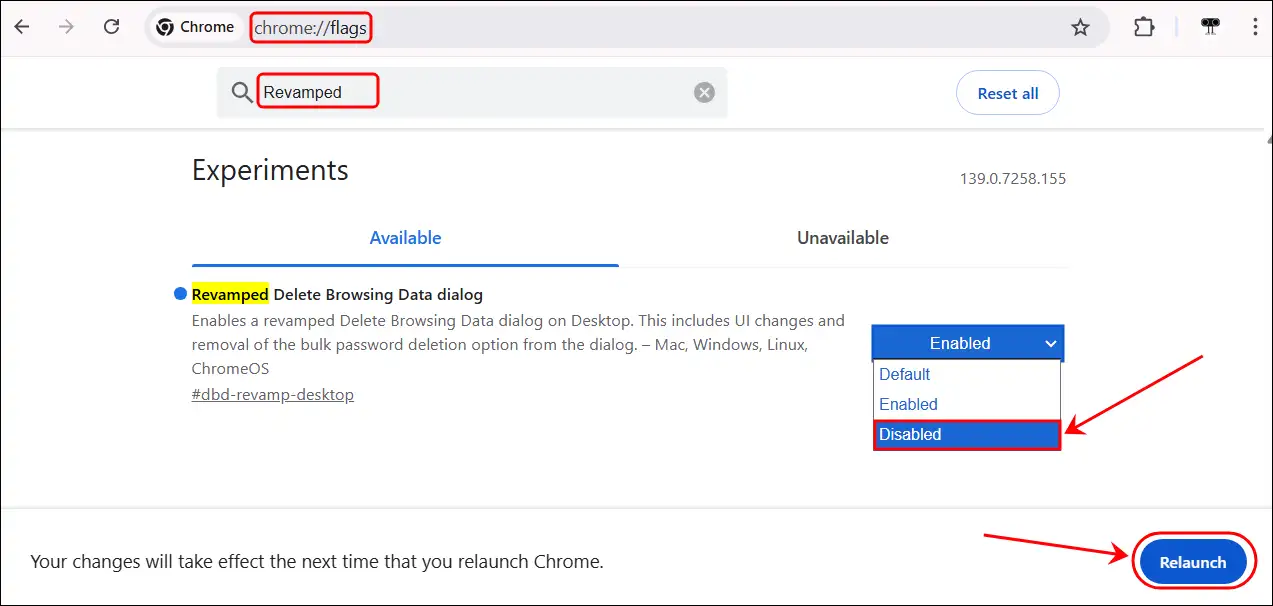This screenshot has height=606, width=1273.
Task: Choose Enabled in the flag dropdown list
Action: click(966, 404)
